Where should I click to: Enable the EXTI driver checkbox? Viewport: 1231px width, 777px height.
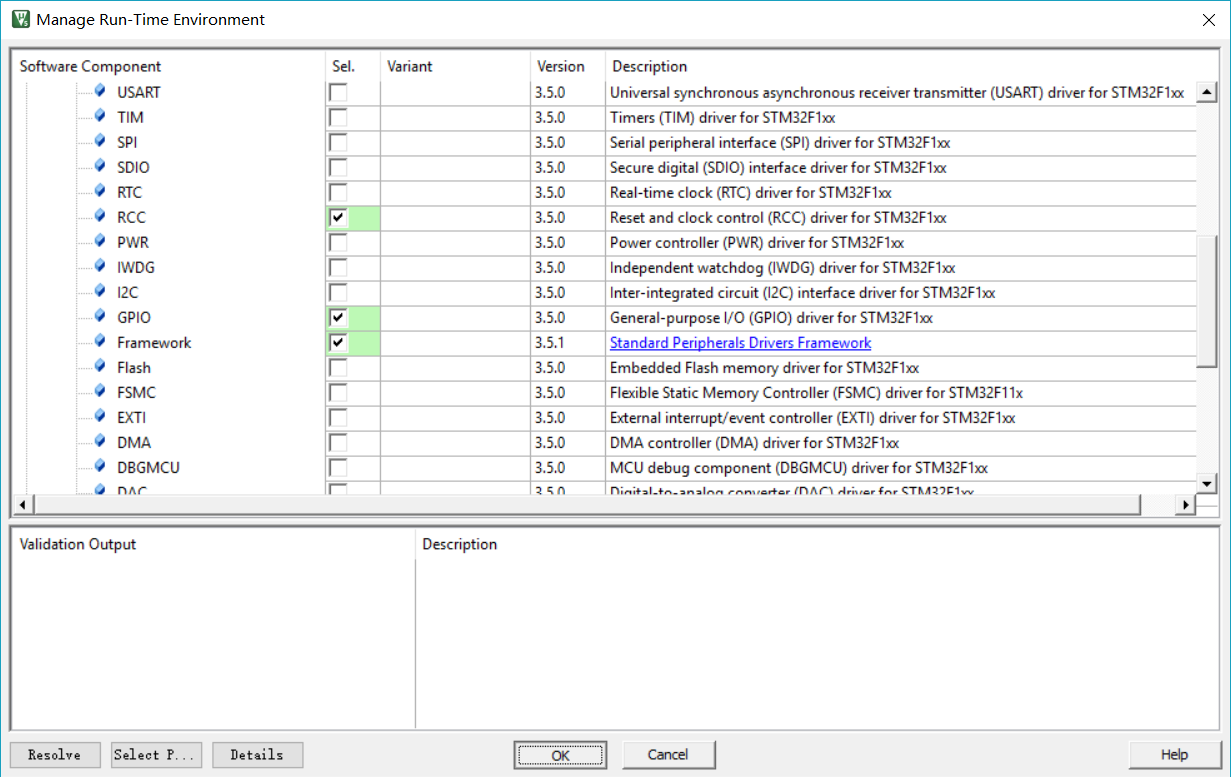[338, 418]
